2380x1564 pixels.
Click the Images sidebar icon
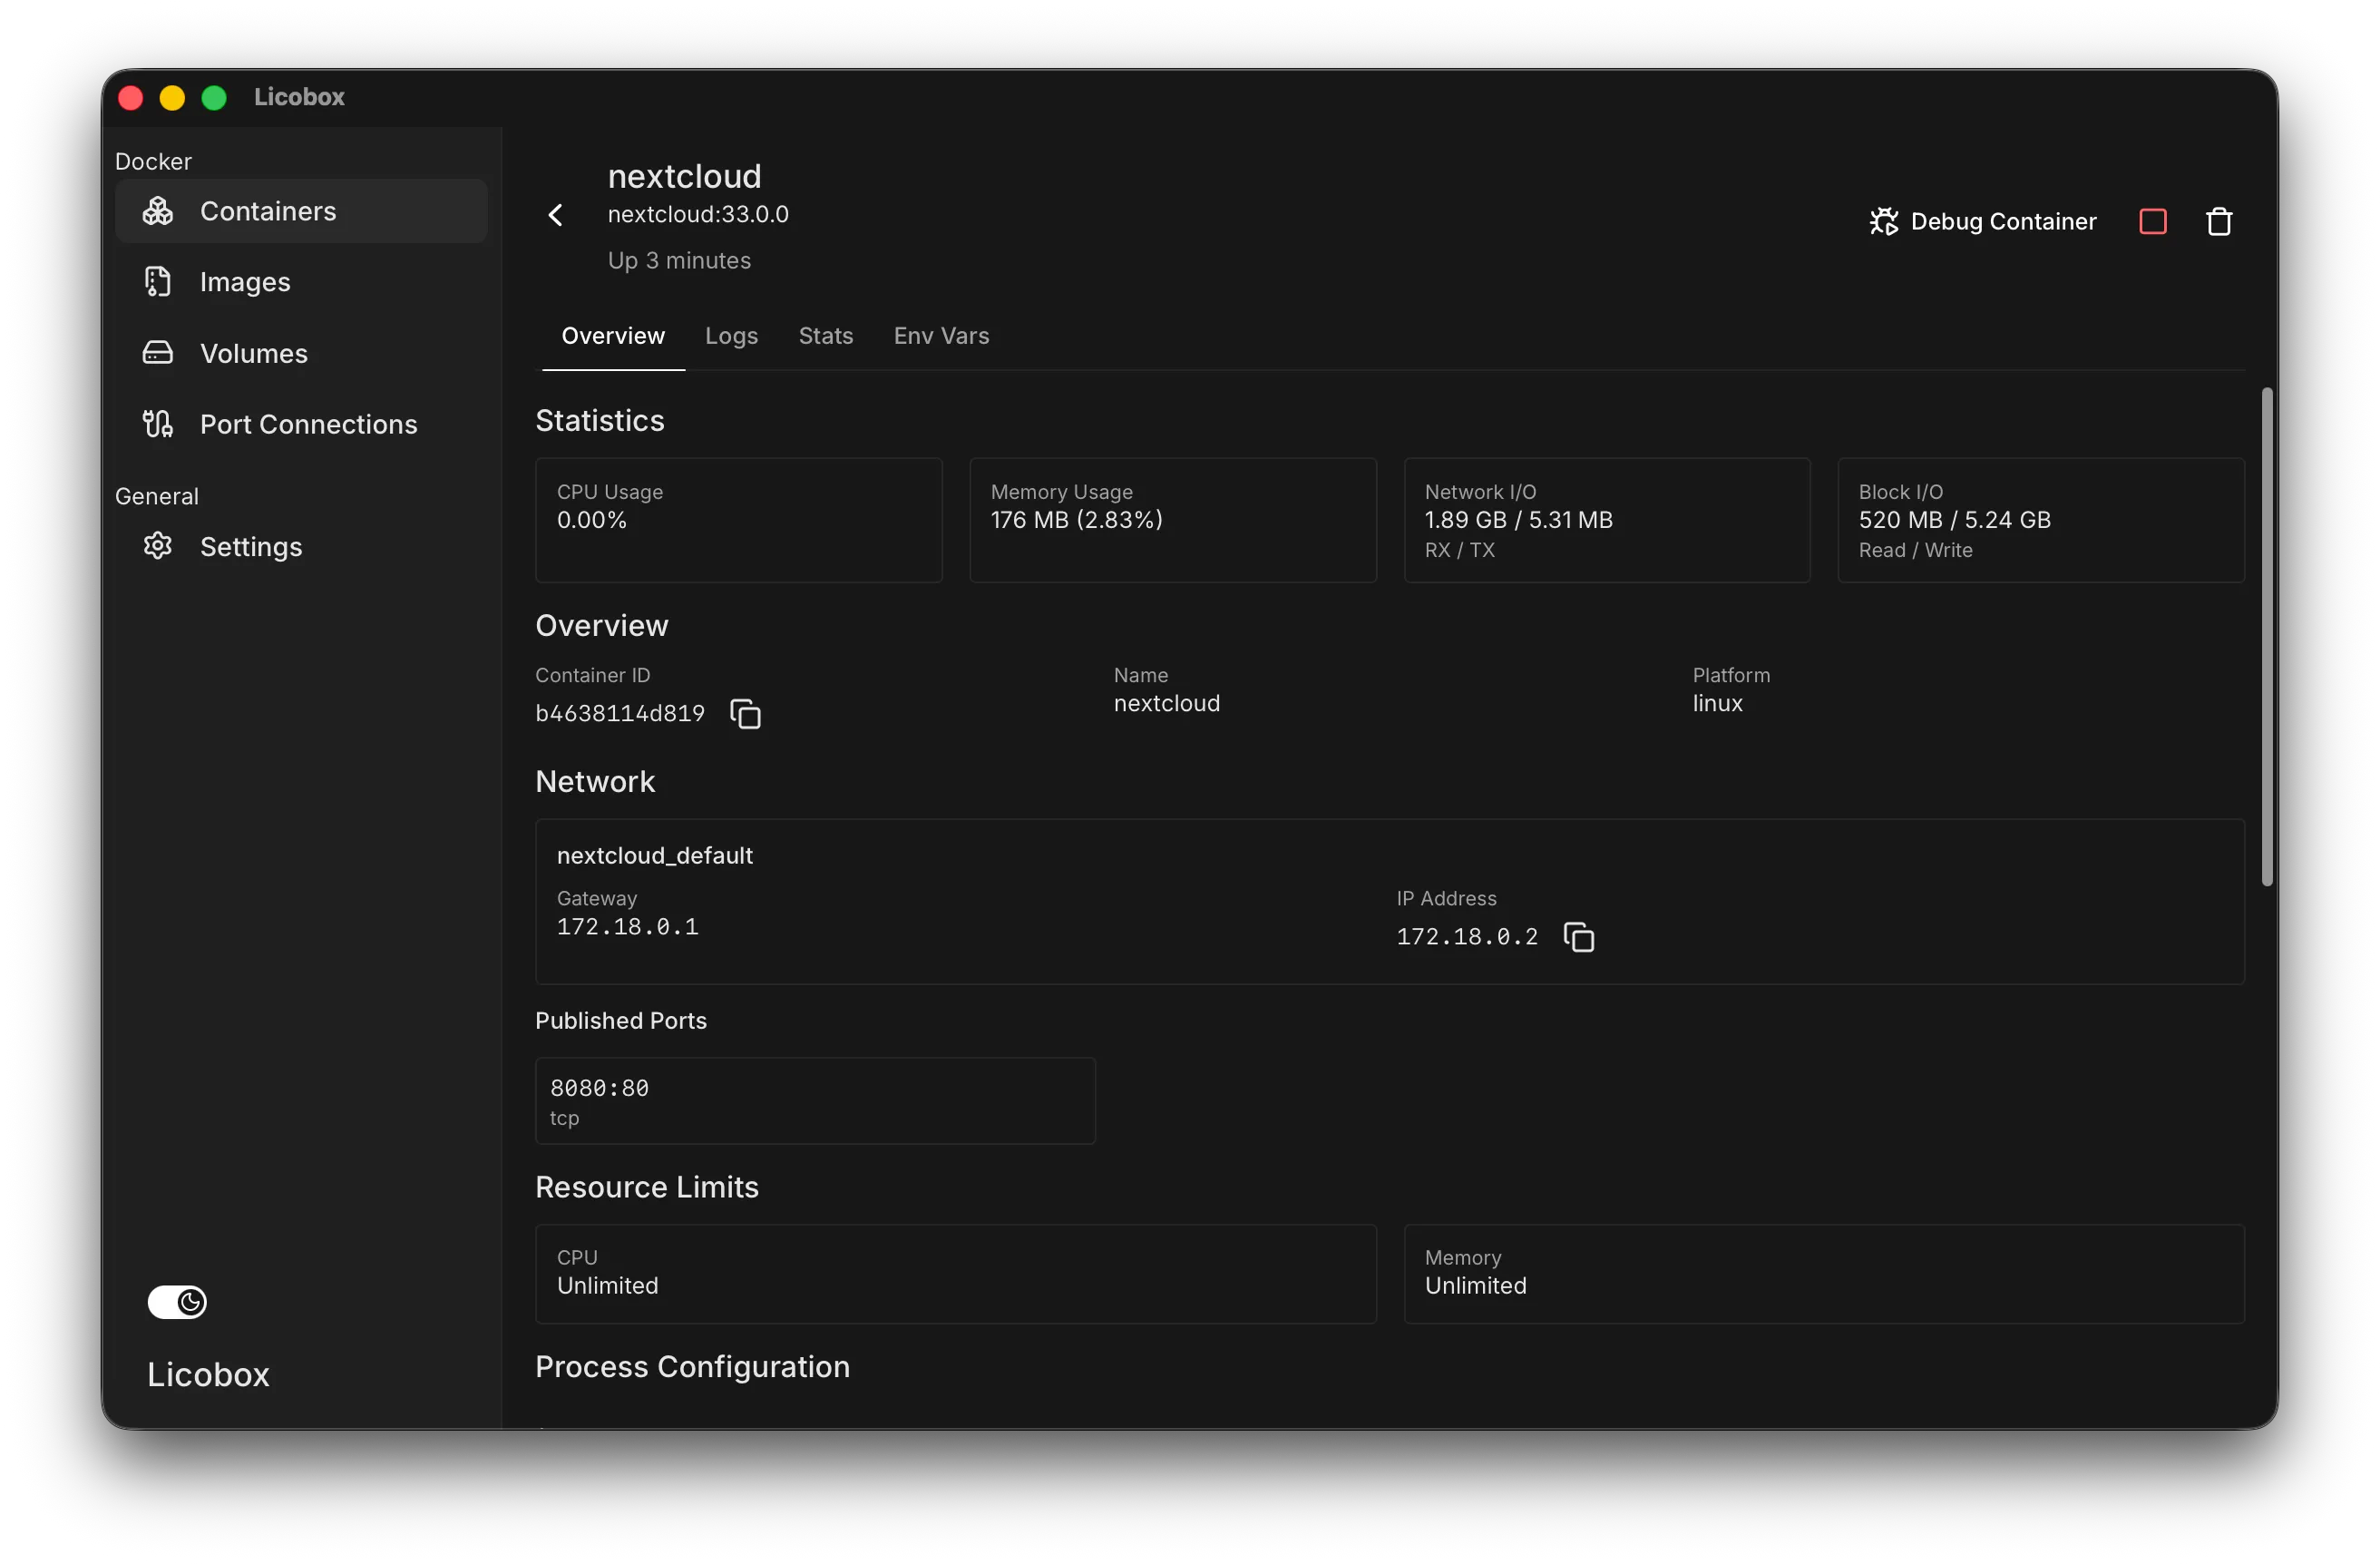coord(158,282)
